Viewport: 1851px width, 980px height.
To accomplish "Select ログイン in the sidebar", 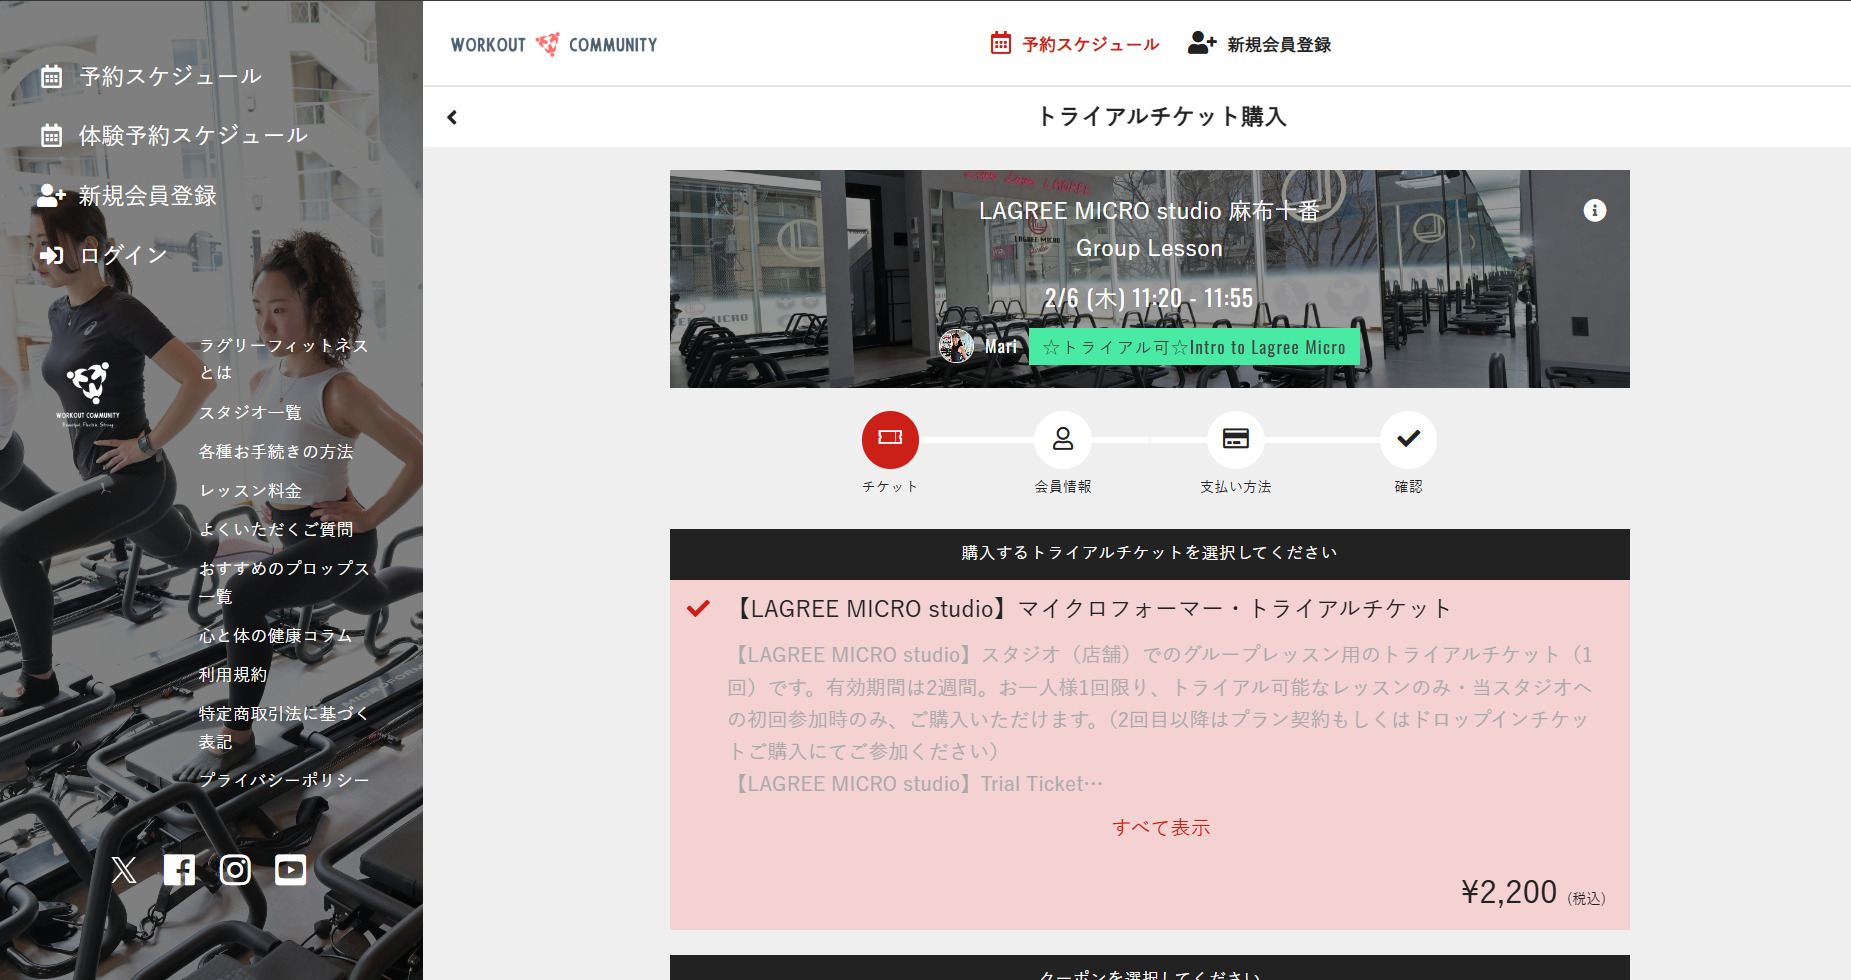I will [124, 256].
